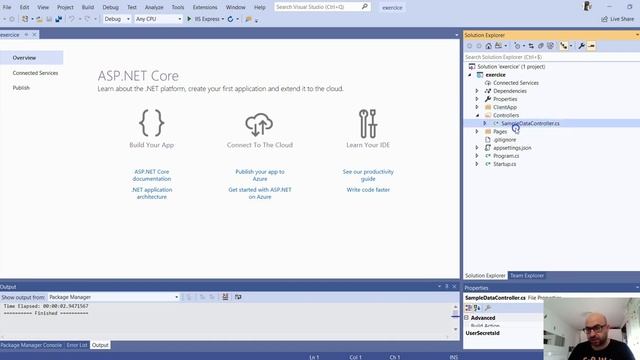The image size is (640, 360).
Task: Click the Open File folder icon
Action: [x=39, y=19]
